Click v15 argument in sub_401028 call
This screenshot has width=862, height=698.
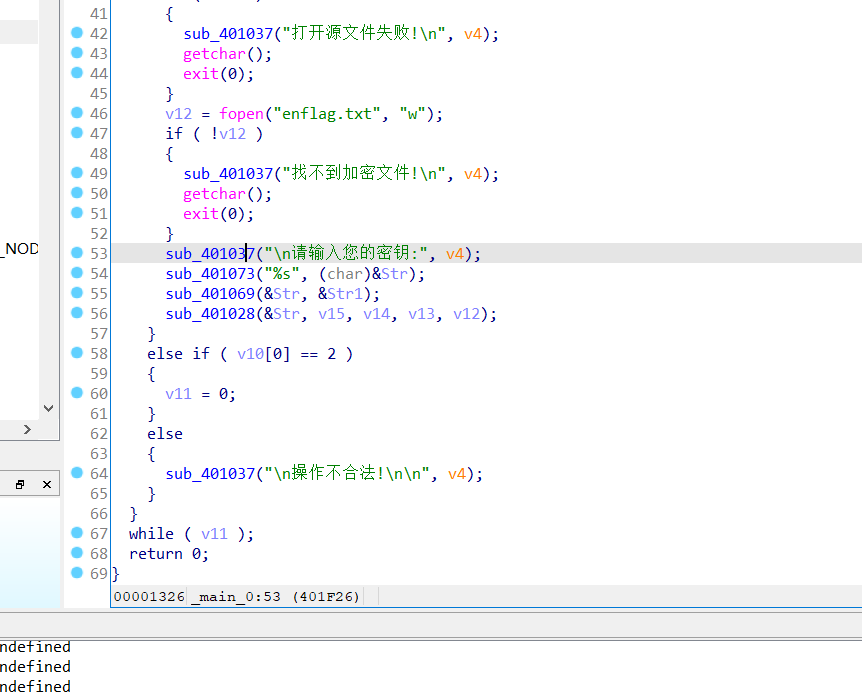[331, 314]
